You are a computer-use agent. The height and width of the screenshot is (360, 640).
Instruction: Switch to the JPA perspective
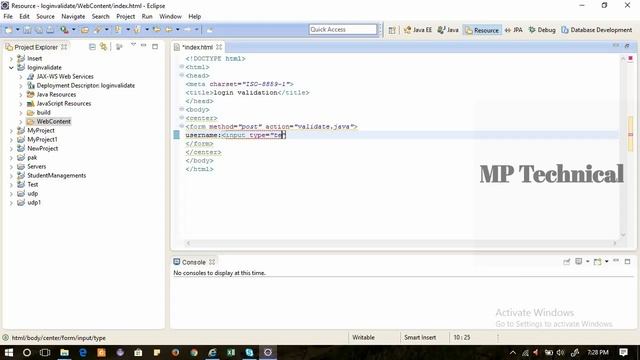(513, 30)
